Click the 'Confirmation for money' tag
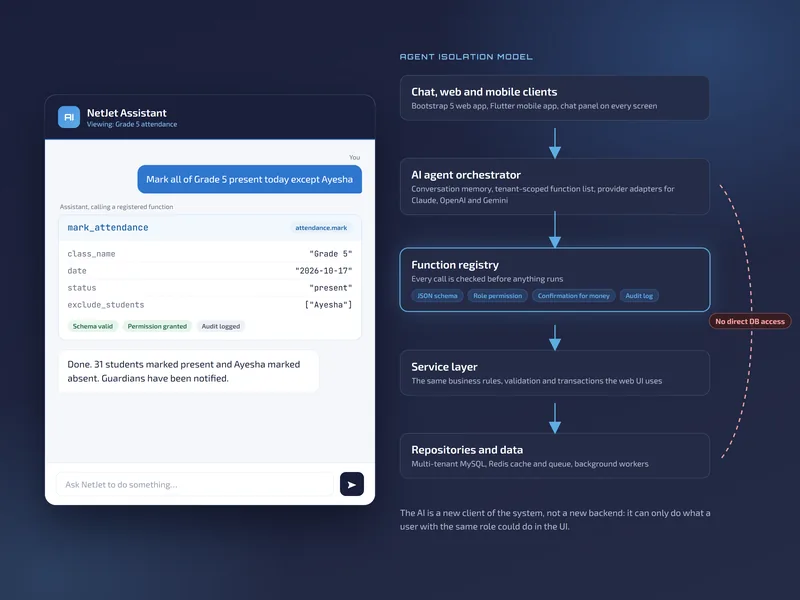The image size is (800, 600). 573,295
